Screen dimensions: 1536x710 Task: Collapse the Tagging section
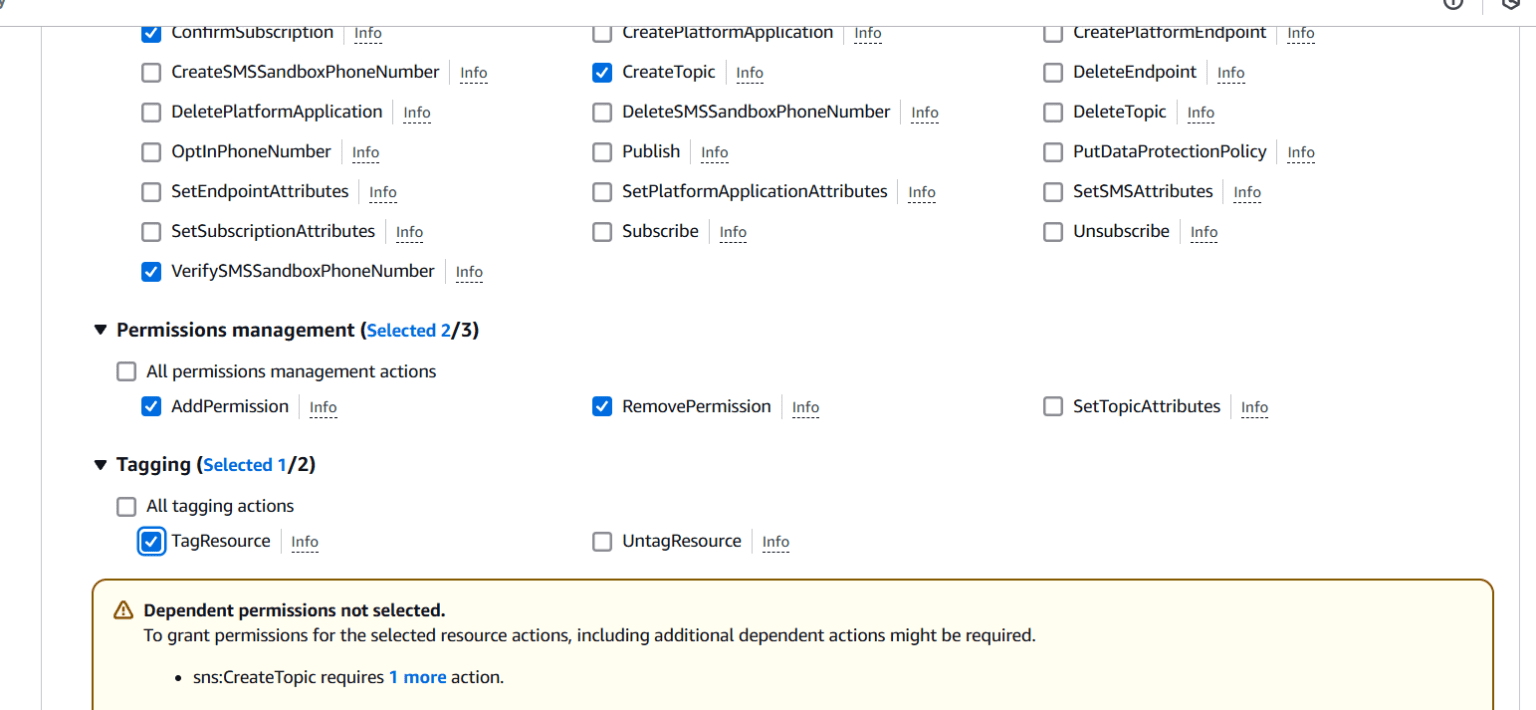coord(100,464)
